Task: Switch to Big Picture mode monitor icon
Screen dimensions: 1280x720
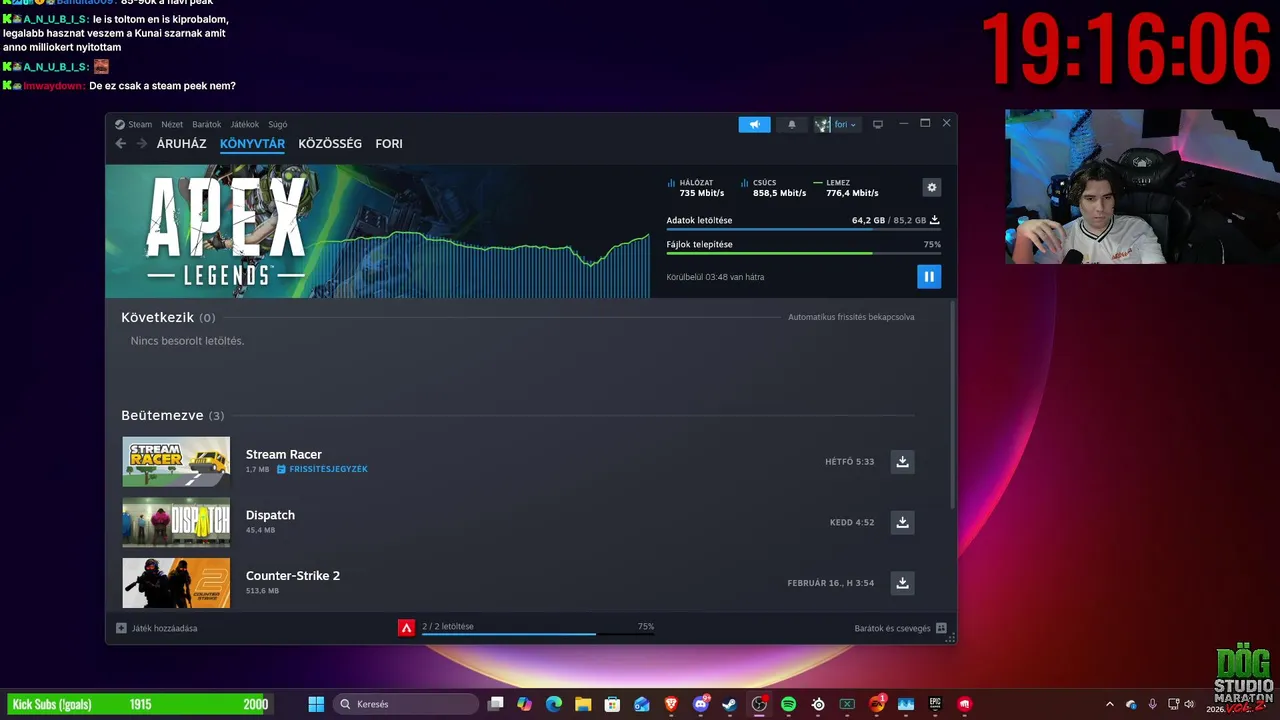Action: coord(878,125)
